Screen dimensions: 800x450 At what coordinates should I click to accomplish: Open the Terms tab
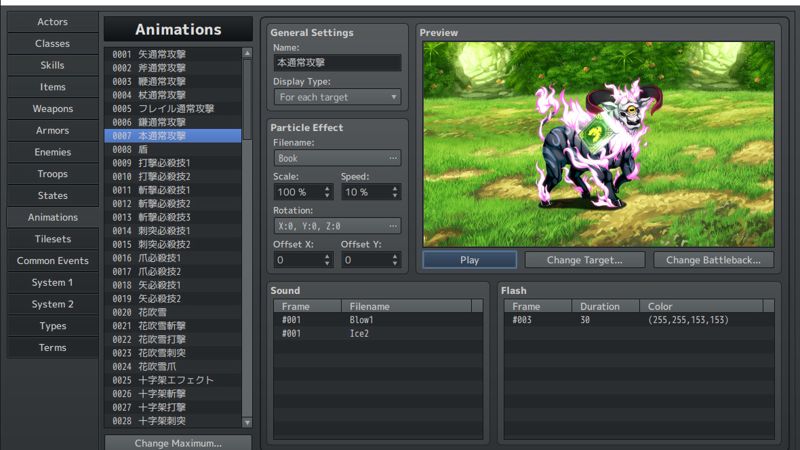point(53,347)
